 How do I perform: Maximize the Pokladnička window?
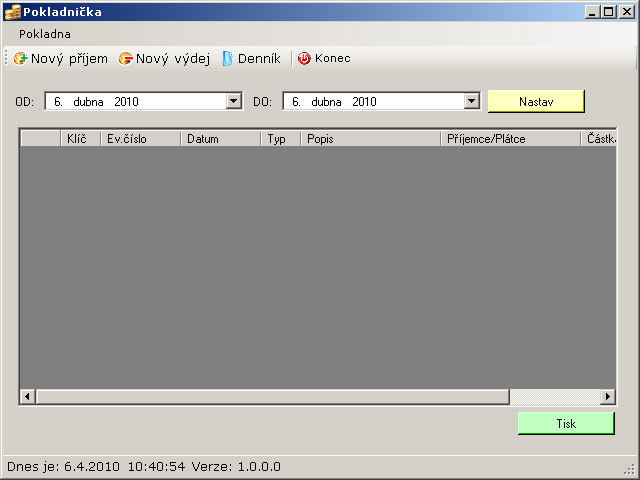608,12
